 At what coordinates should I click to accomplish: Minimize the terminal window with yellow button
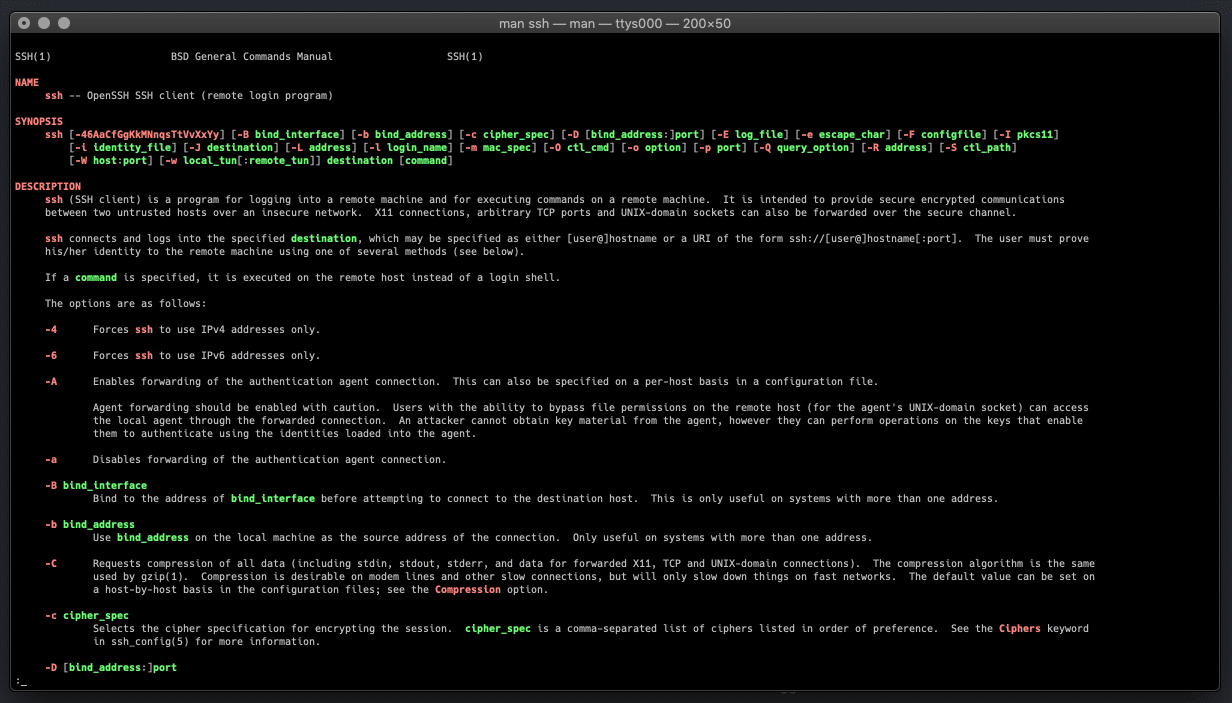[x=44, y=22]
